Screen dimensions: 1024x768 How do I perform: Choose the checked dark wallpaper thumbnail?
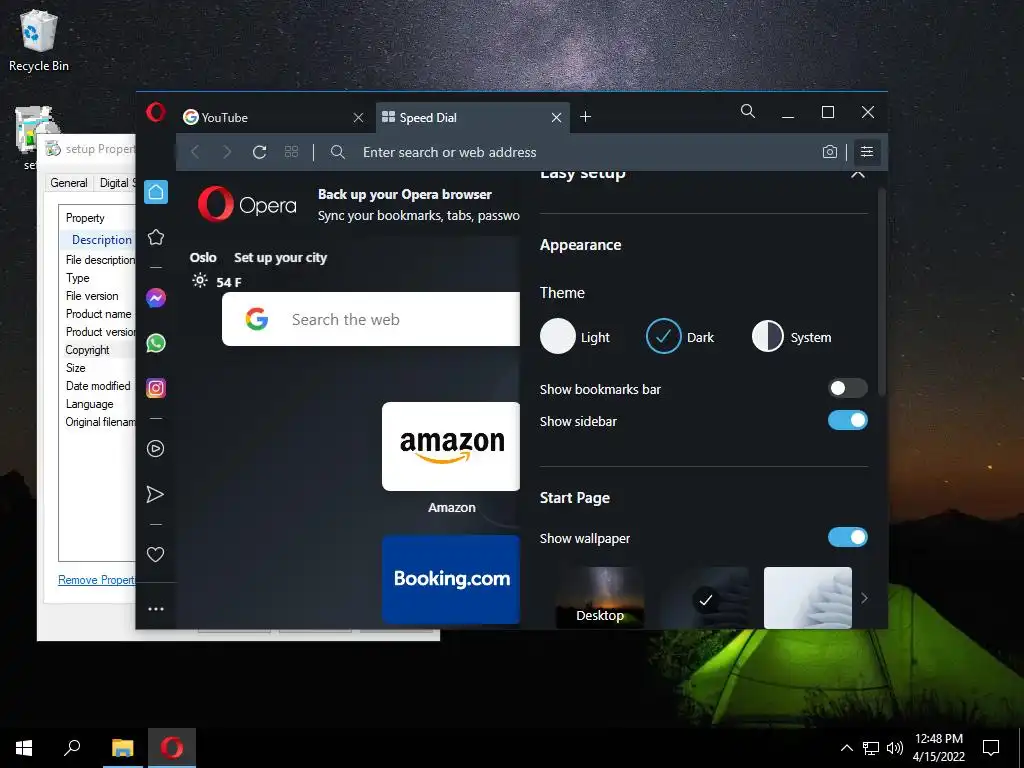(705, 598)
